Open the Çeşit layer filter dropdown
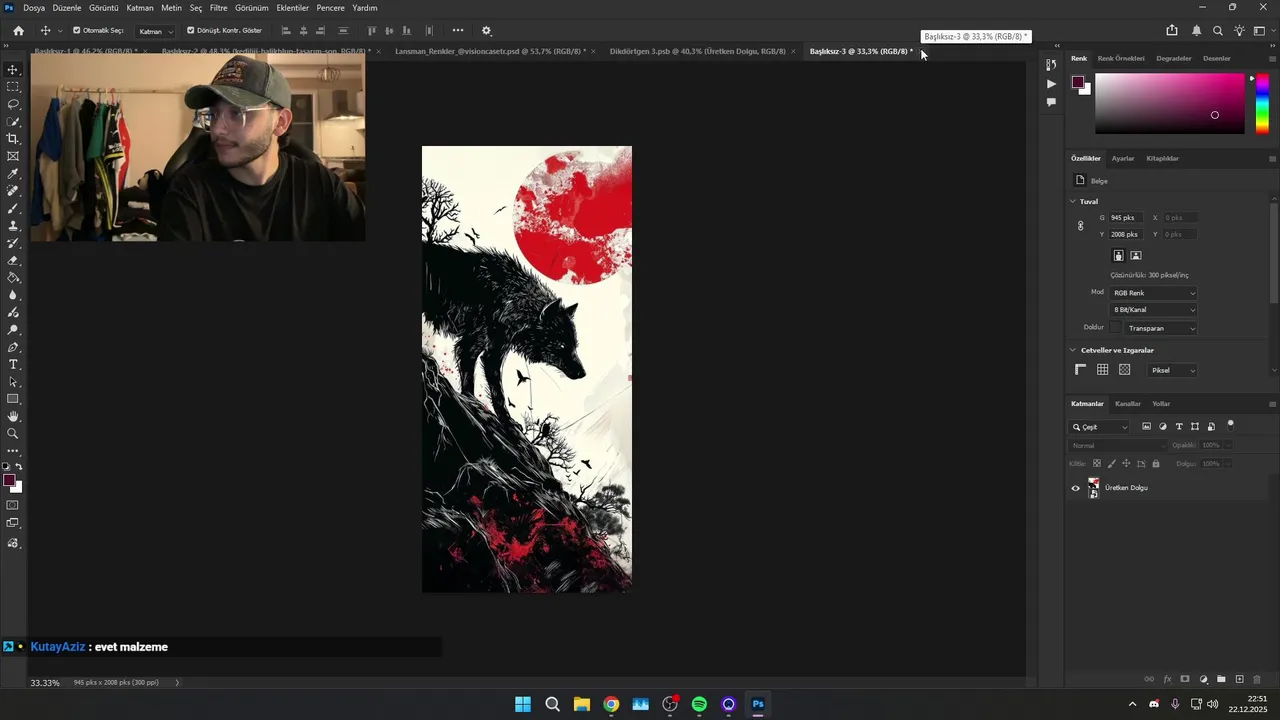Screen dimensions: 1280x720 pos(1099,427)
